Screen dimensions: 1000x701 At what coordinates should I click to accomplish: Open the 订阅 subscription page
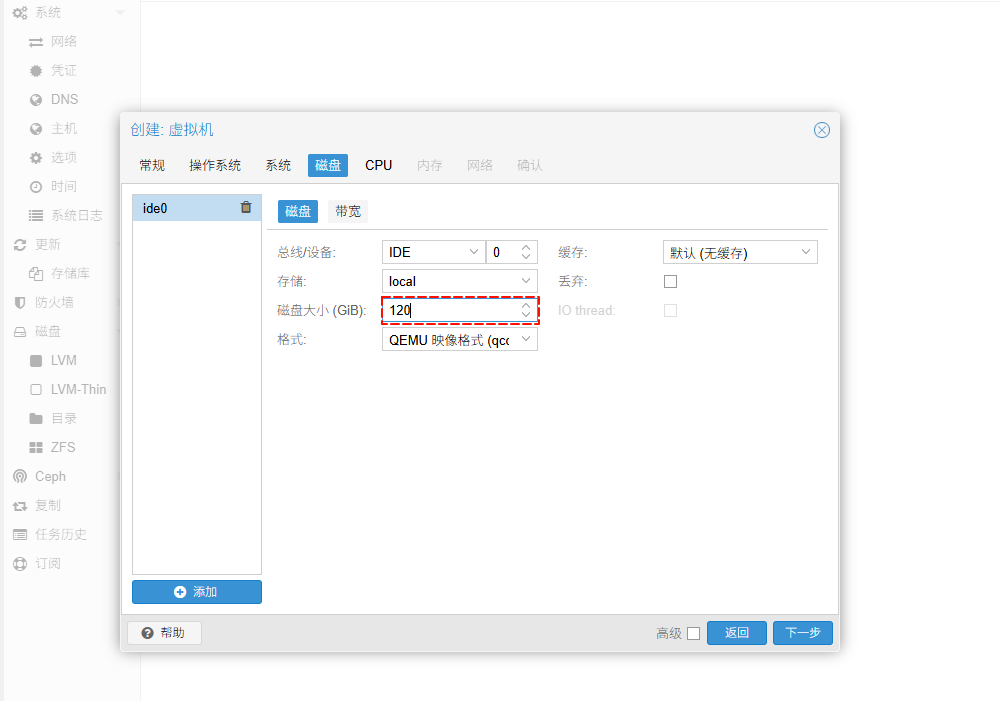[47, 564]
